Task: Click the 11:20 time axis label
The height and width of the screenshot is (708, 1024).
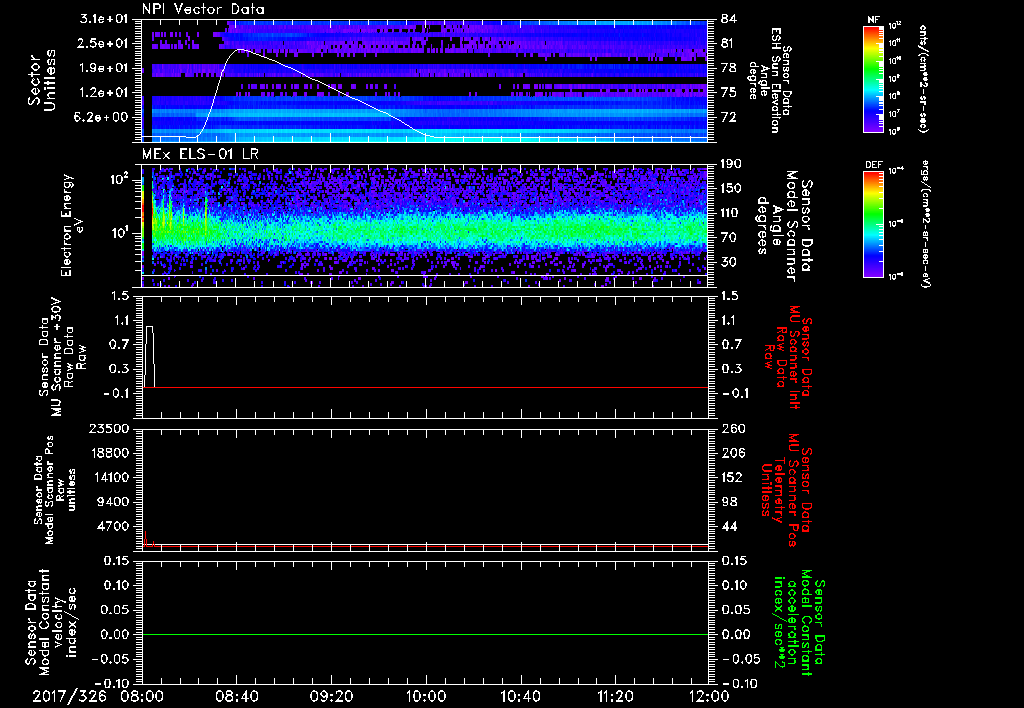Action: coord(614,695)
